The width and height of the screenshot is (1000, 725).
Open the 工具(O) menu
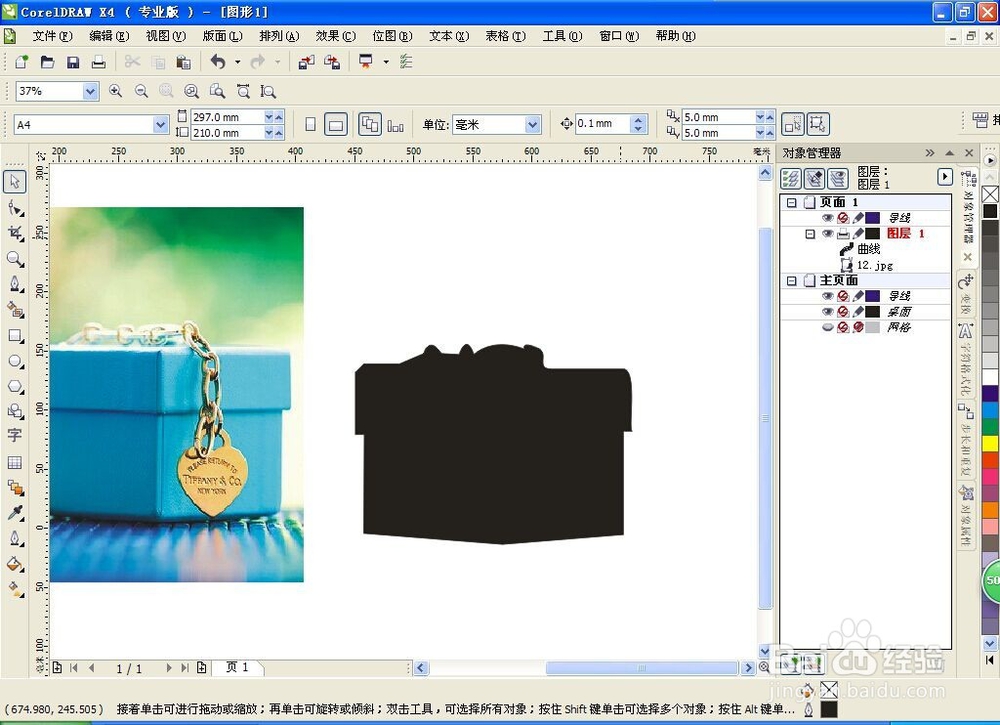click(x=562, y=36)
